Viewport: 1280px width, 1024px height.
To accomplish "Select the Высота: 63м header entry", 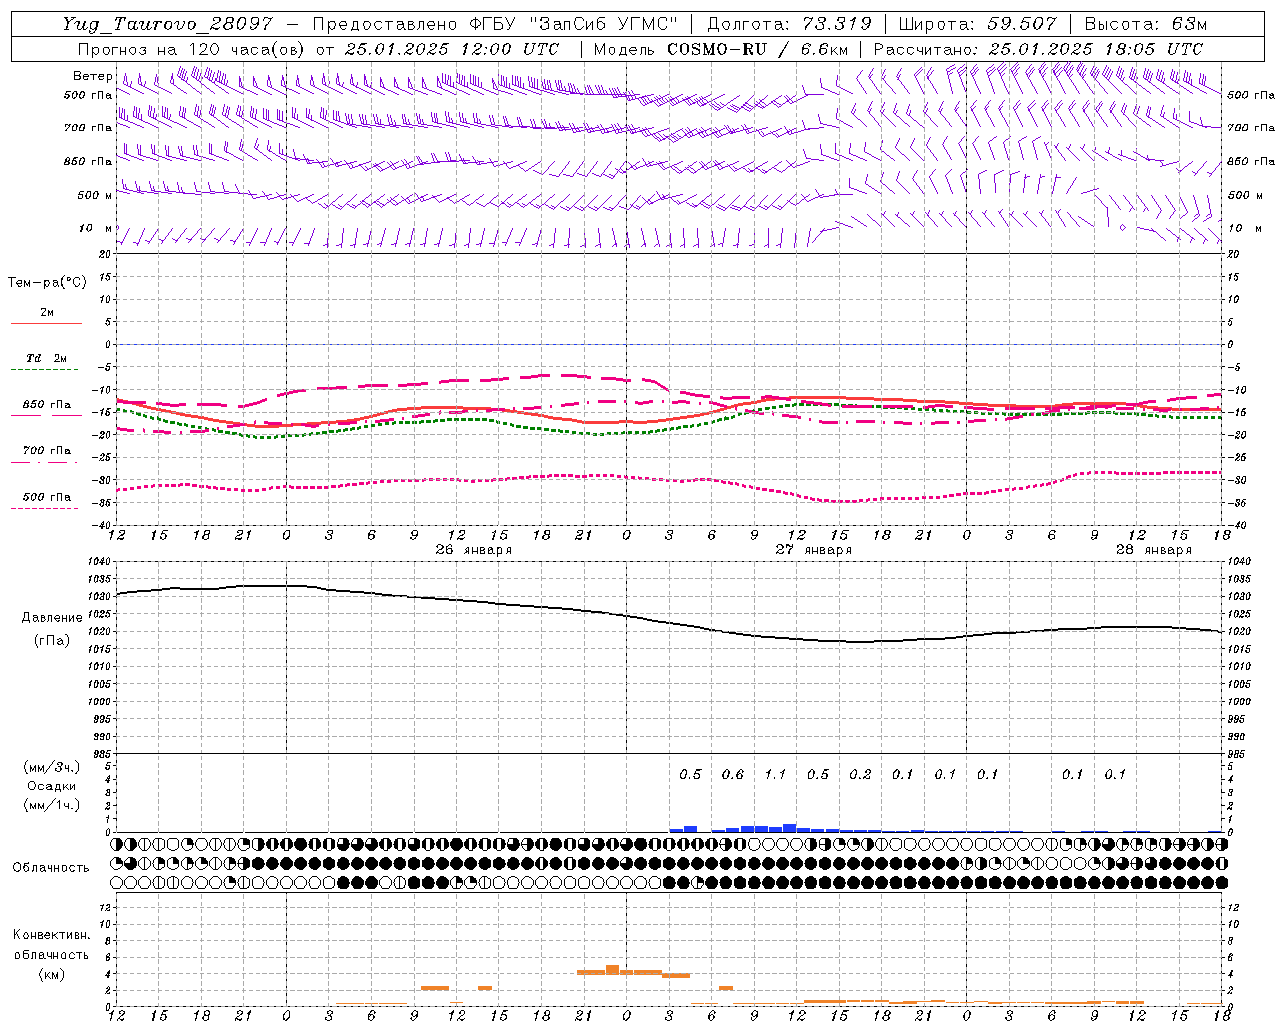I will (1146, 24).
